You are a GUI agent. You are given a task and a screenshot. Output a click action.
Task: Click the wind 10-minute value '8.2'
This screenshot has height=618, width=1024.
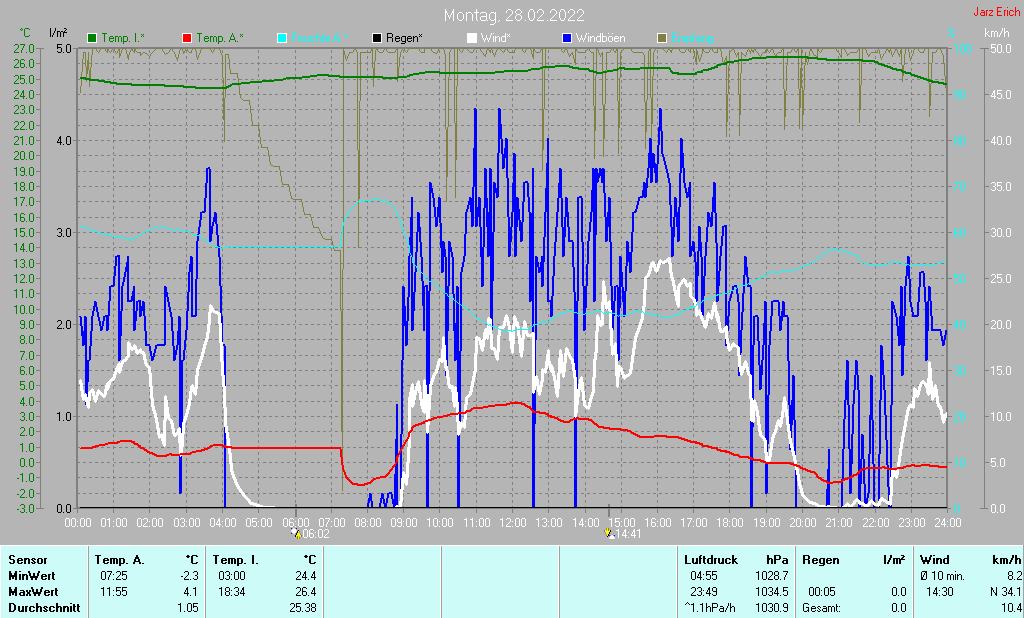pos(1014,576)
